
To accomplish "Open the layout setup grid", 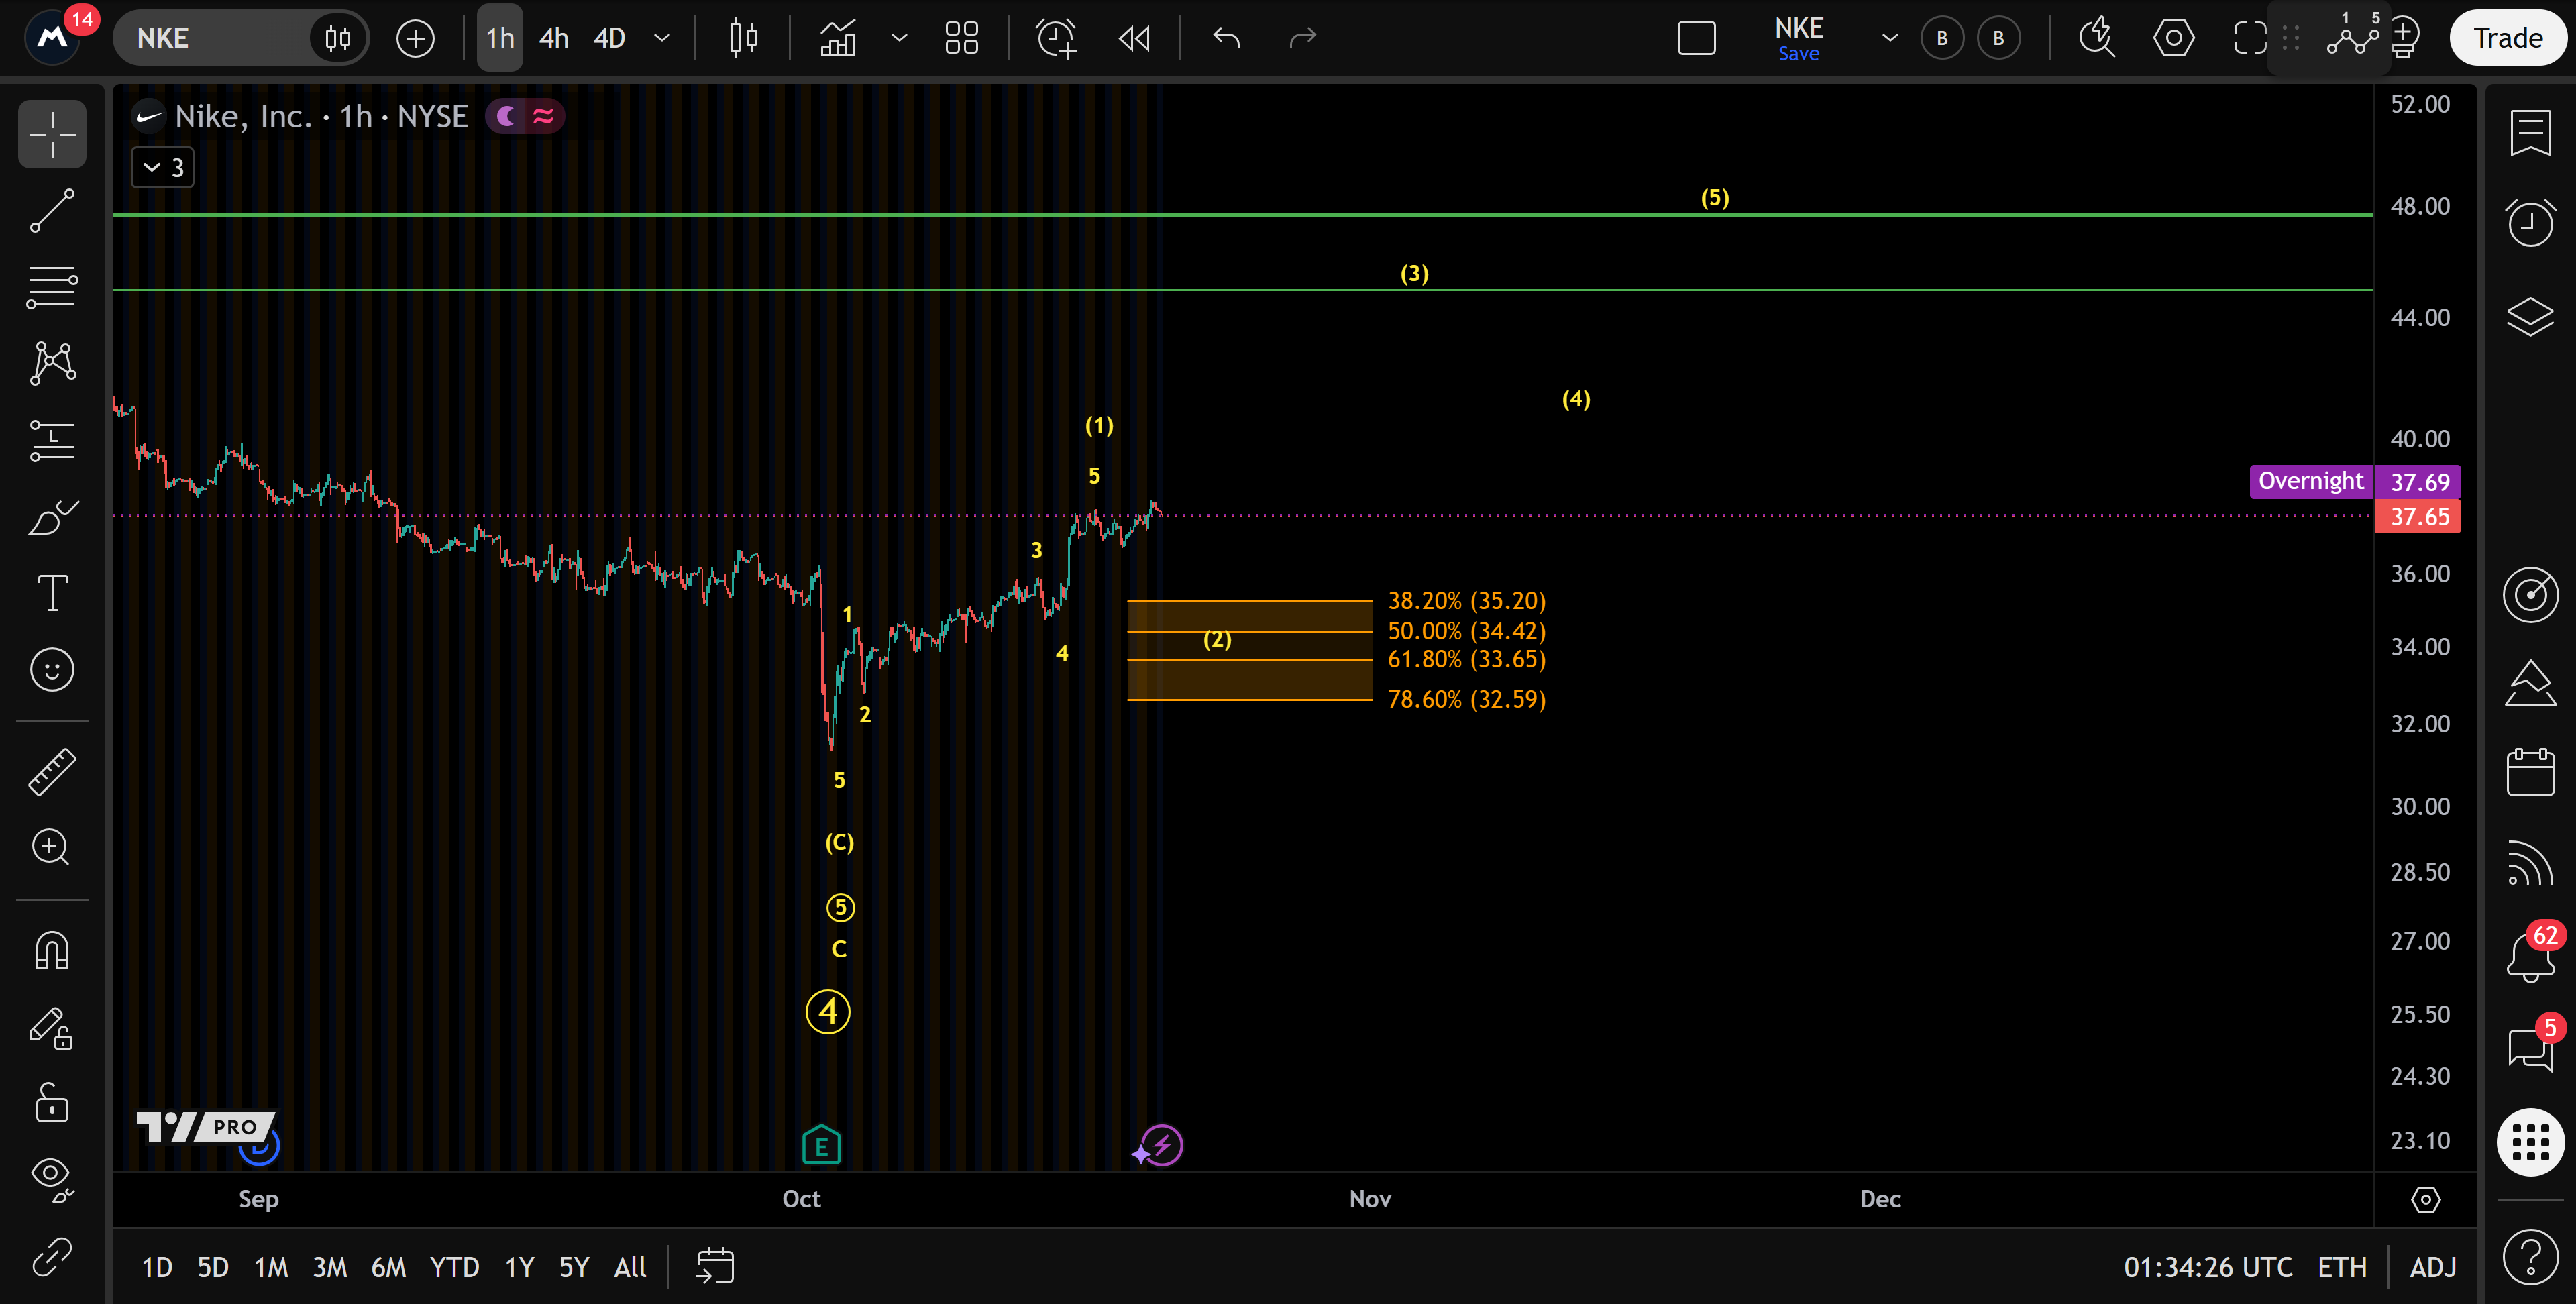I will click(962, 38).
